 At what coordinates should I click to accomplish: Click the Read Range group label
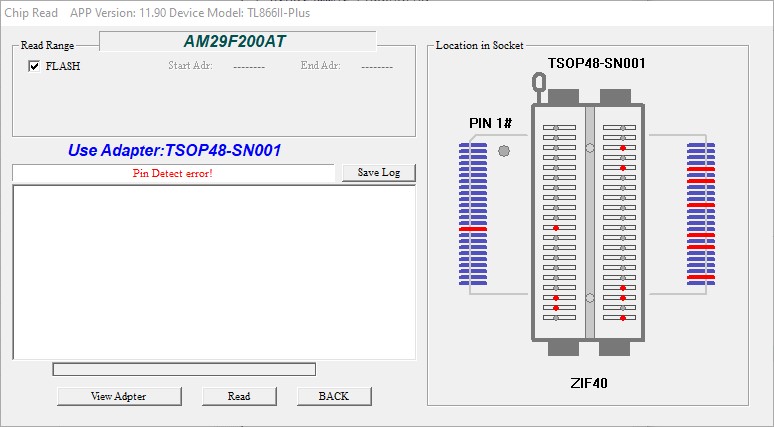point(47,45)
